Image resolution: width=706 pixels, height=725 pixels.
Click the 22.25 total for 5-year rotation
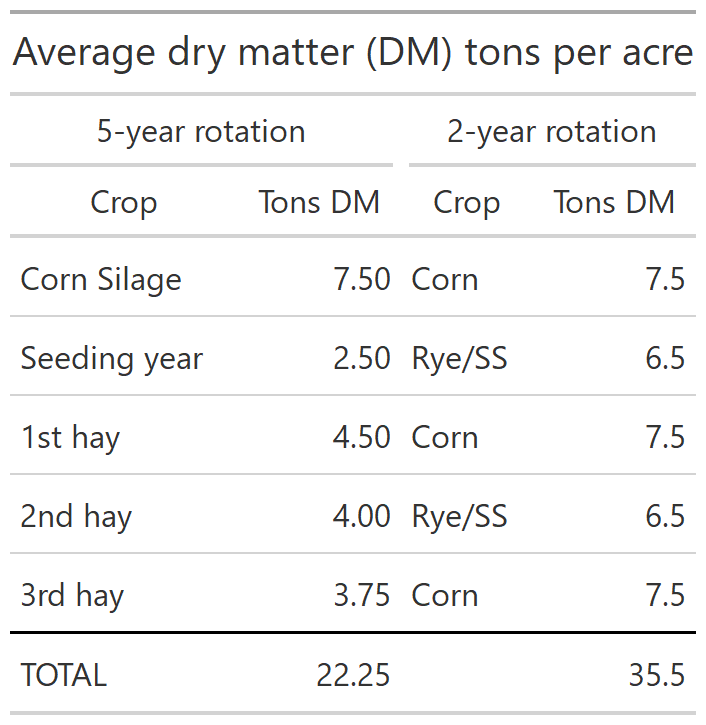(353, 675)
